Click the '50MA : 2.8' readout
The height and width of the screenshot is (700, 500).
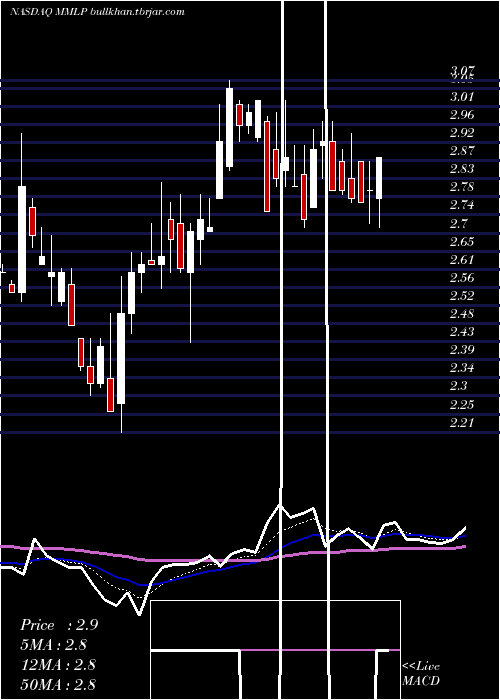tap(58, 684)
